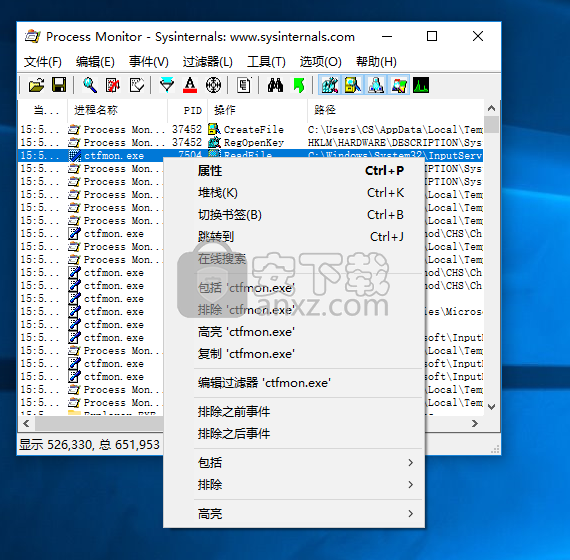Sort by the 进程名称 column header
This screenshot has width=570, height=560.
117,110
